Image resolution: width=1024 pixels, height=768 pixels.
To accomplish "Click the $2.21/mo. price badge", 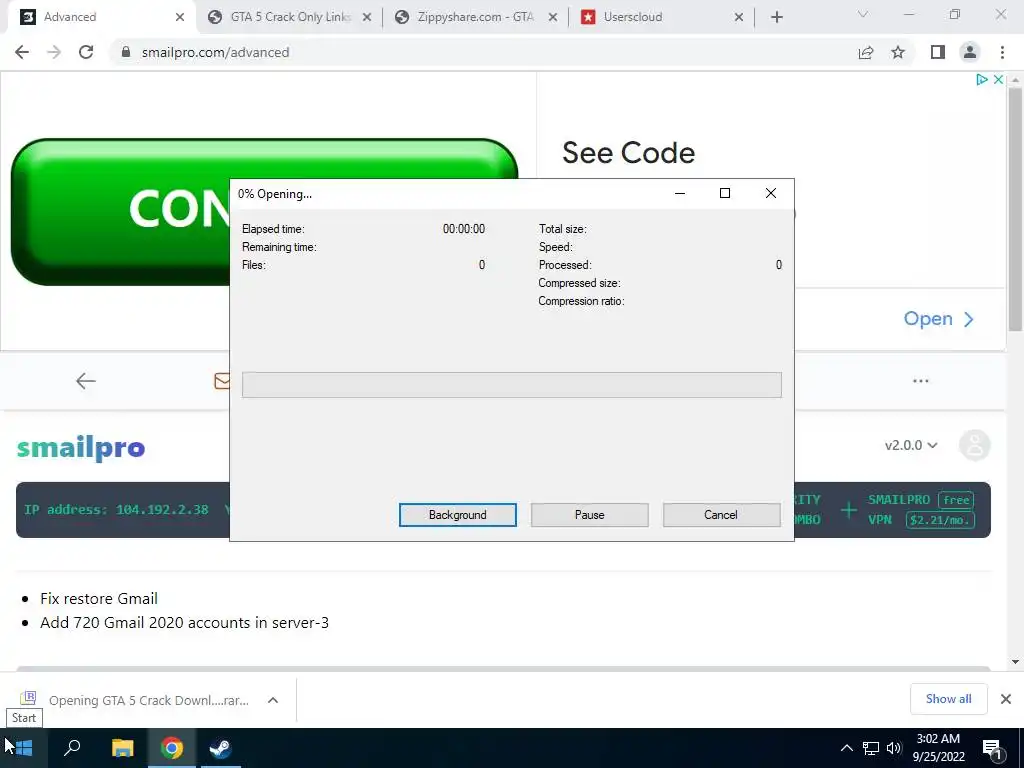I will coord(940,520).
